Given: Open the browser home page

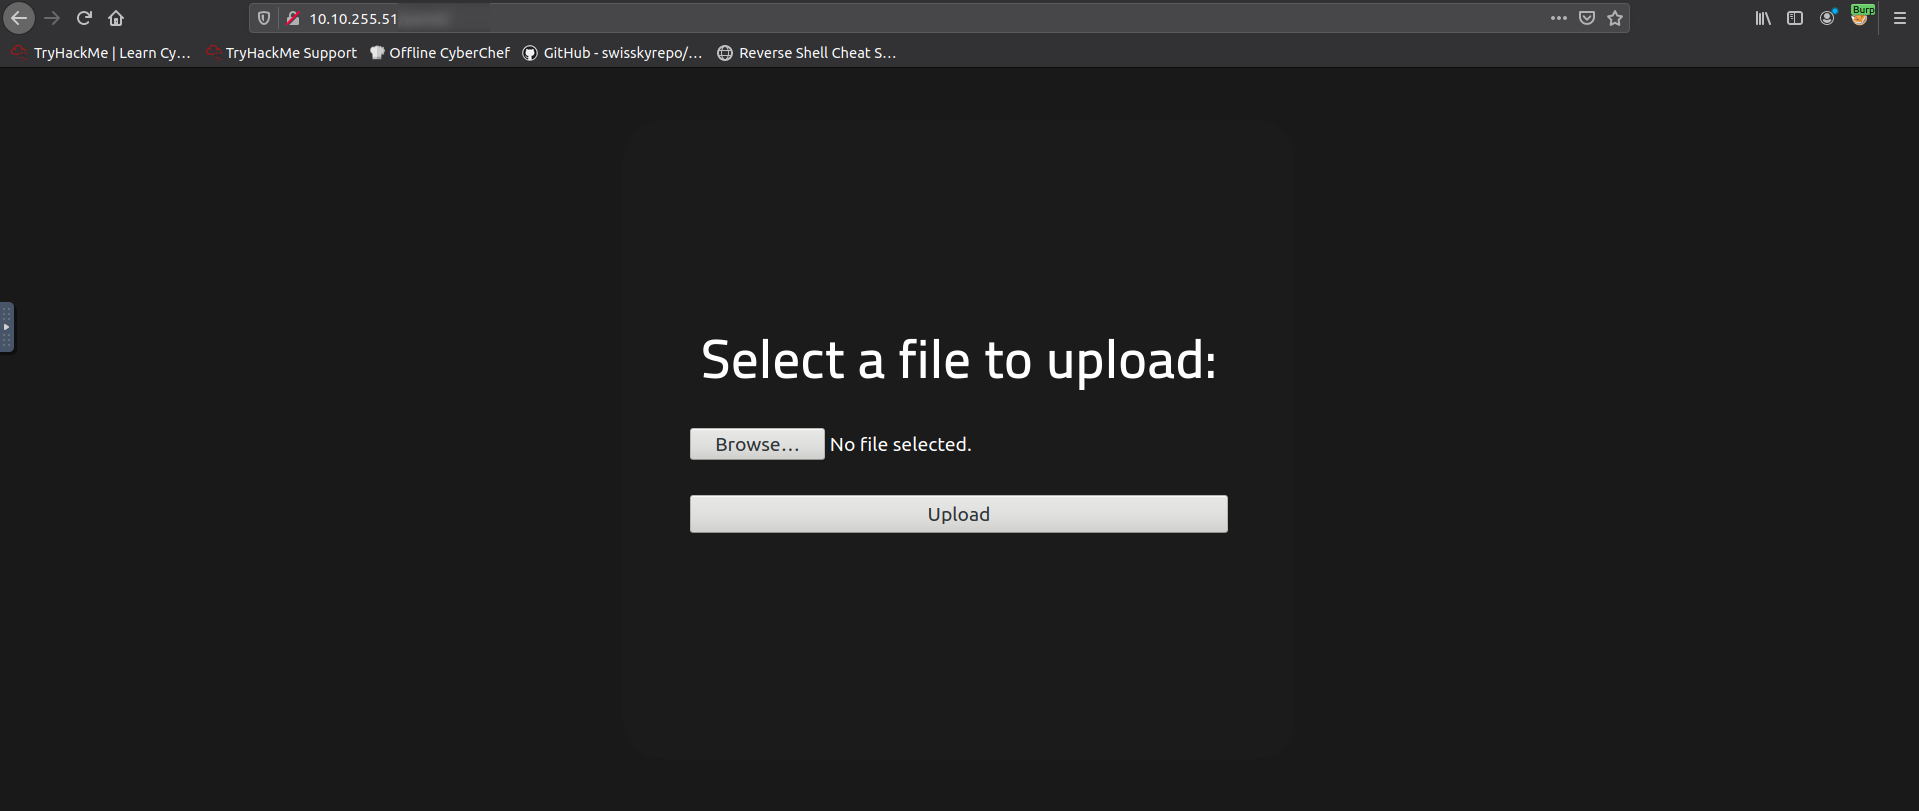Looking at the screenshot, I should coord(116,18).
